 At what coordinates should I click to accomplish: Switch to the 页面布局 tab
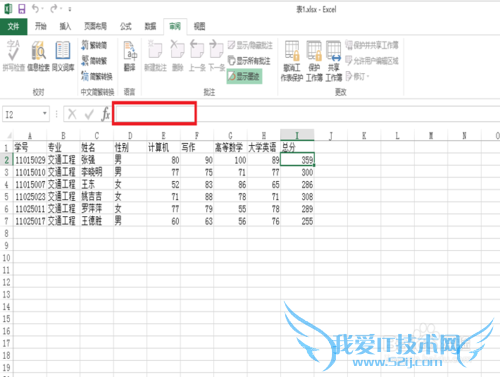[x=95, y=26]
